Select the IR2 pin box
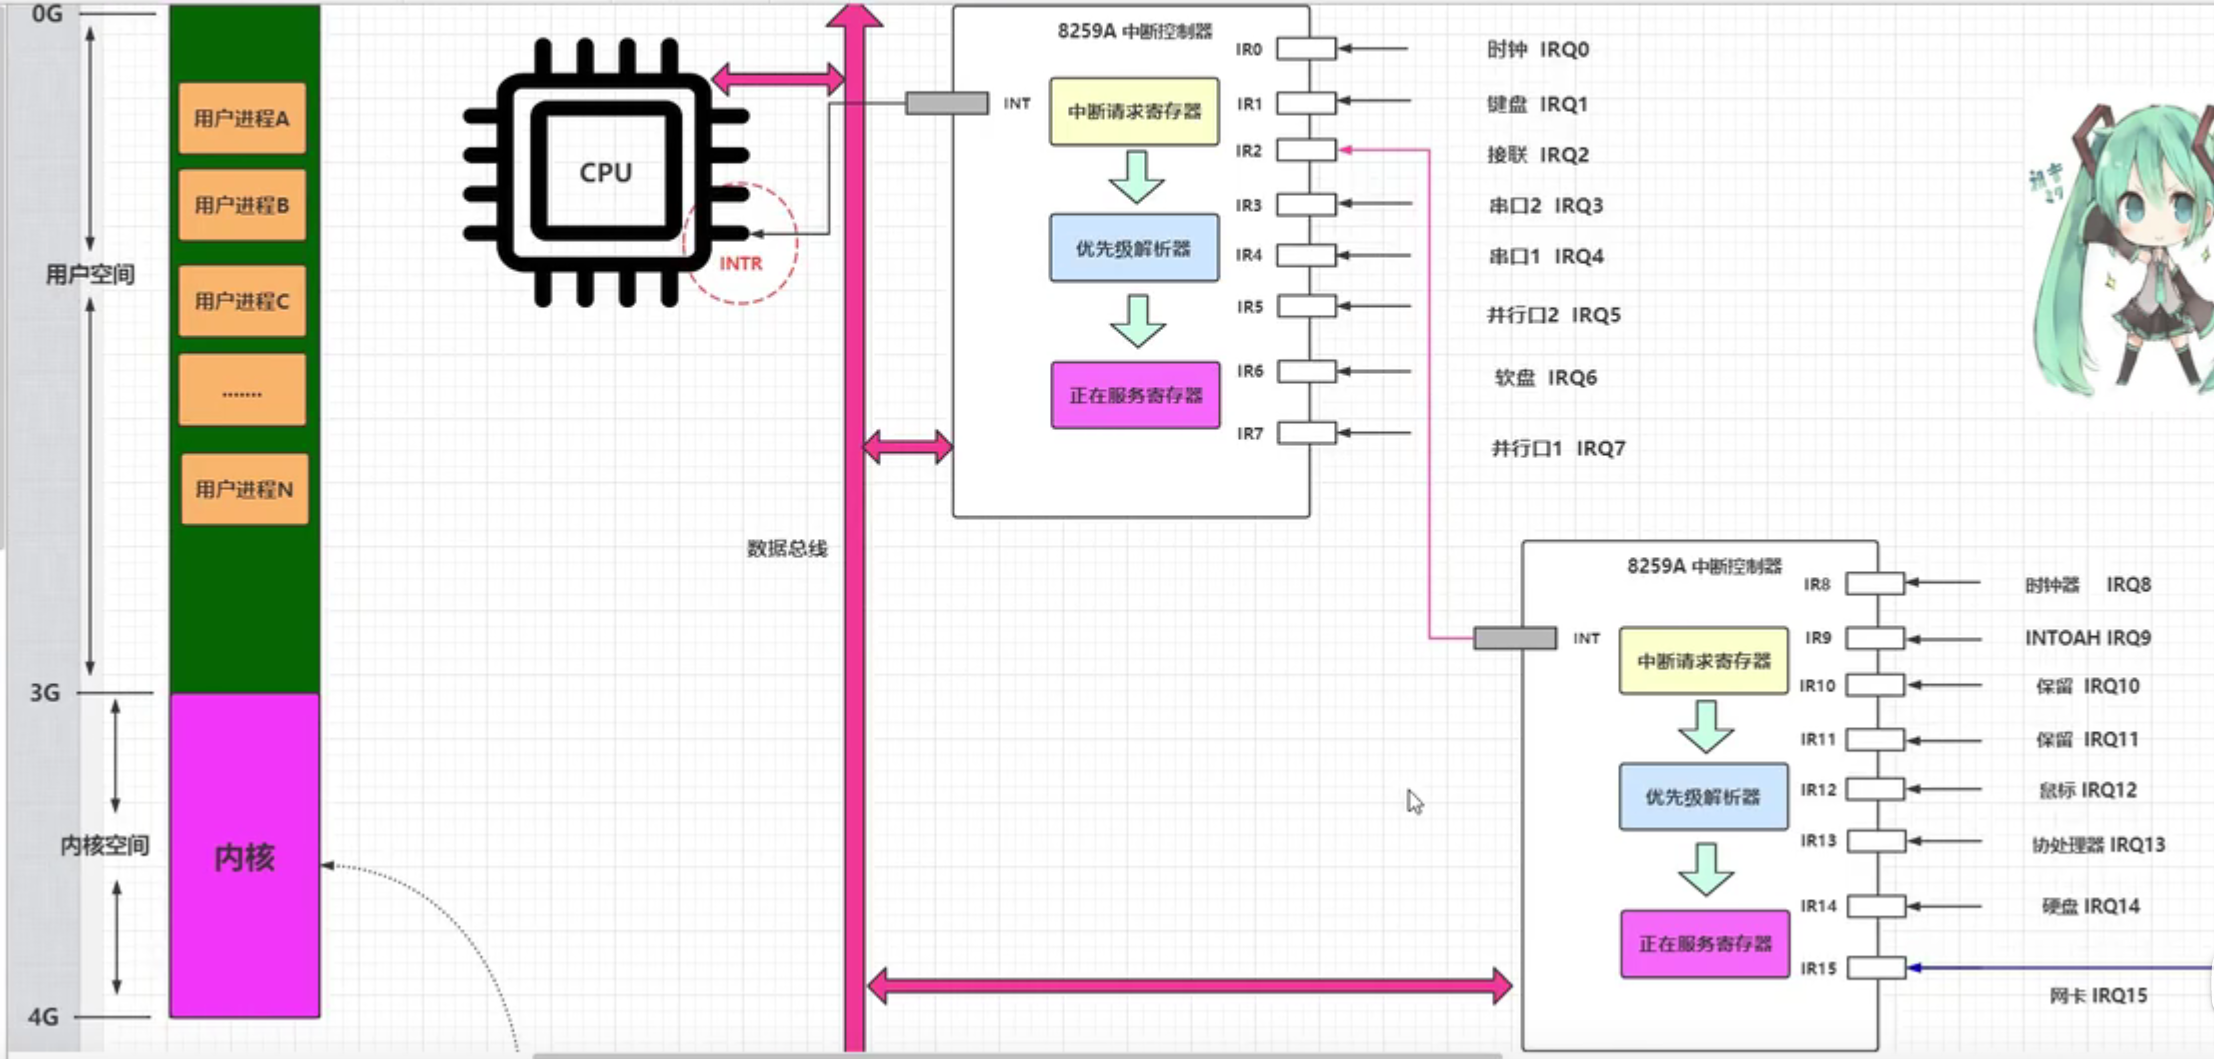The image size is (2214, 1059). pyautogui.click(x=1307, y=150)
